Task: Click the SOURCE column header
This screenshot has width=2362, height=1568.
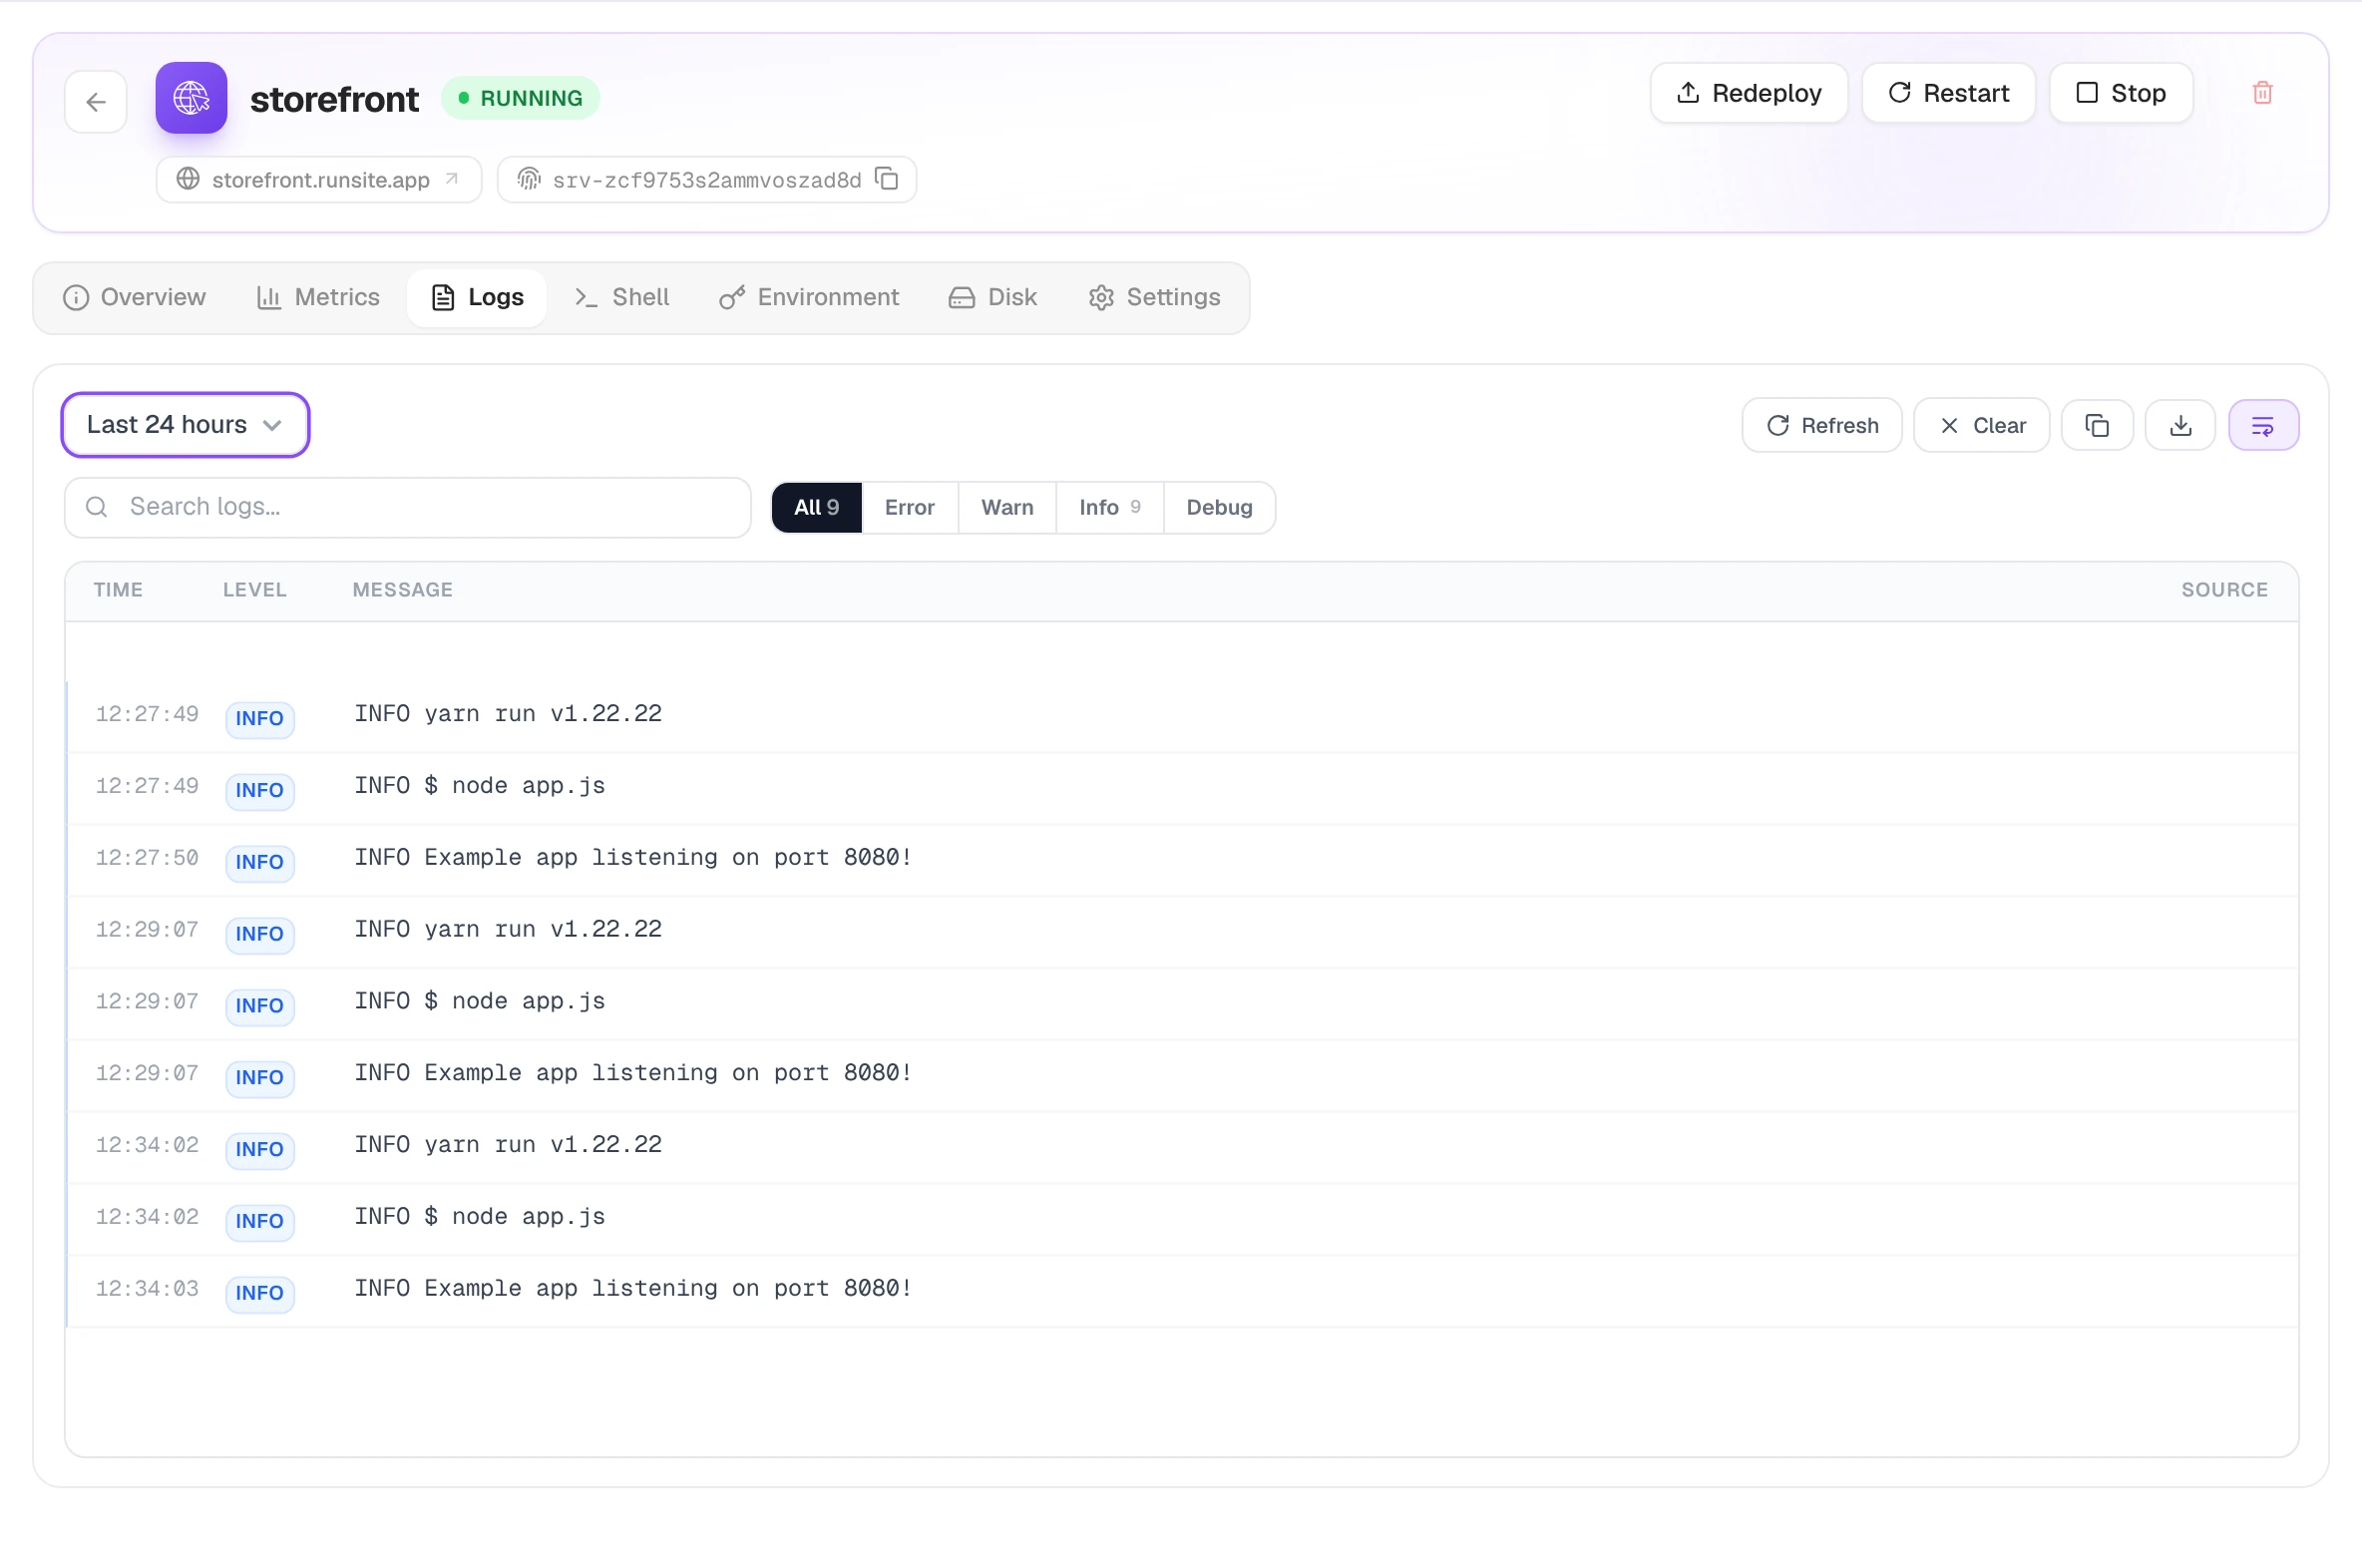Action: pyautogui.click(x=2224, y=590)
